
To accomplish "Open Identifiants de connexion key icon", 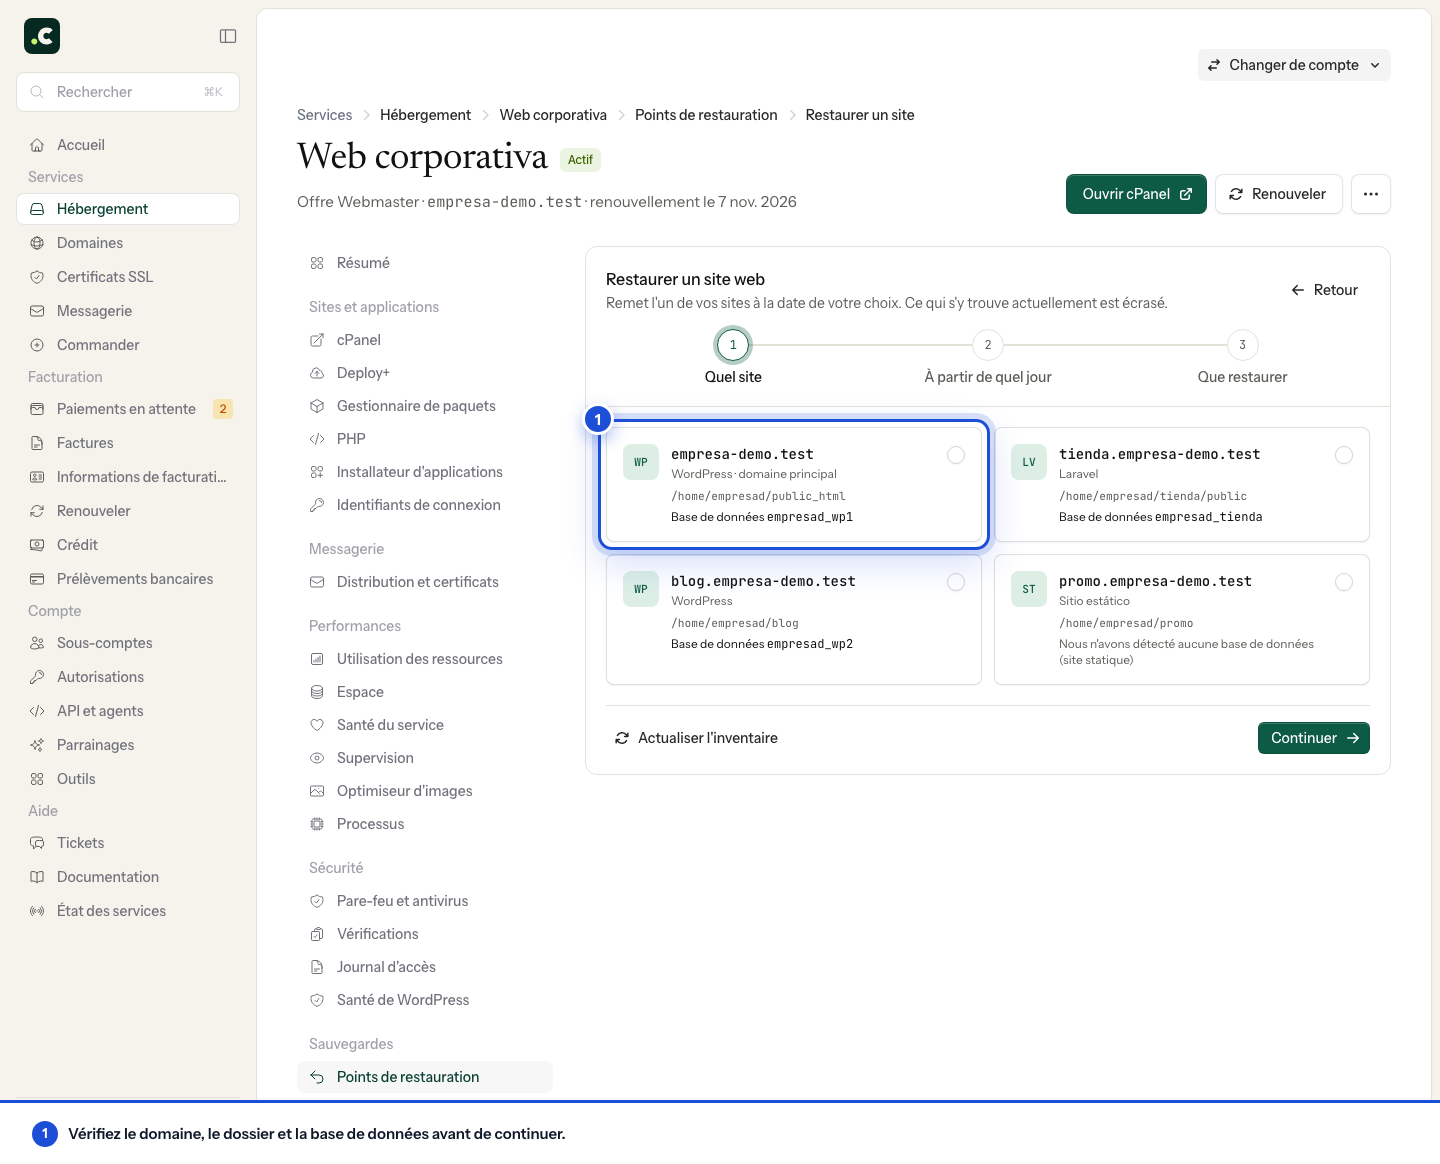I will point(317,505).
